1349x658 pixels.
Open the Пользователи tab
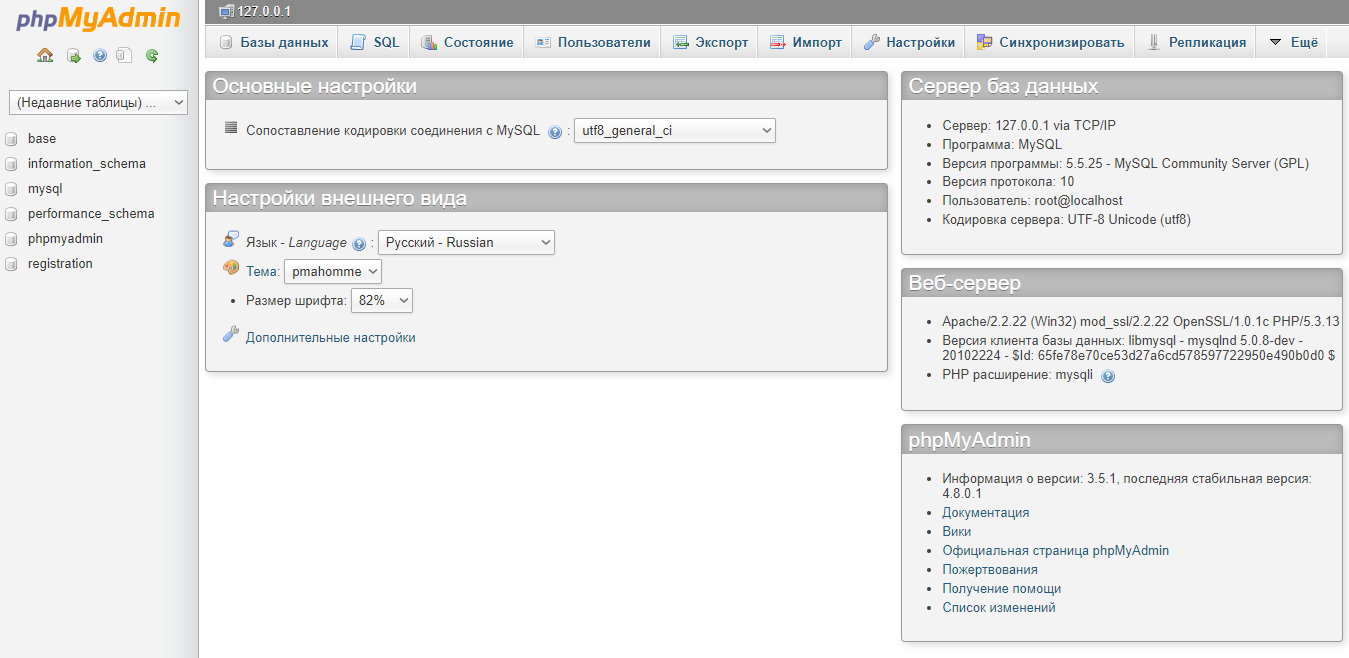click(x=593, y=42)
